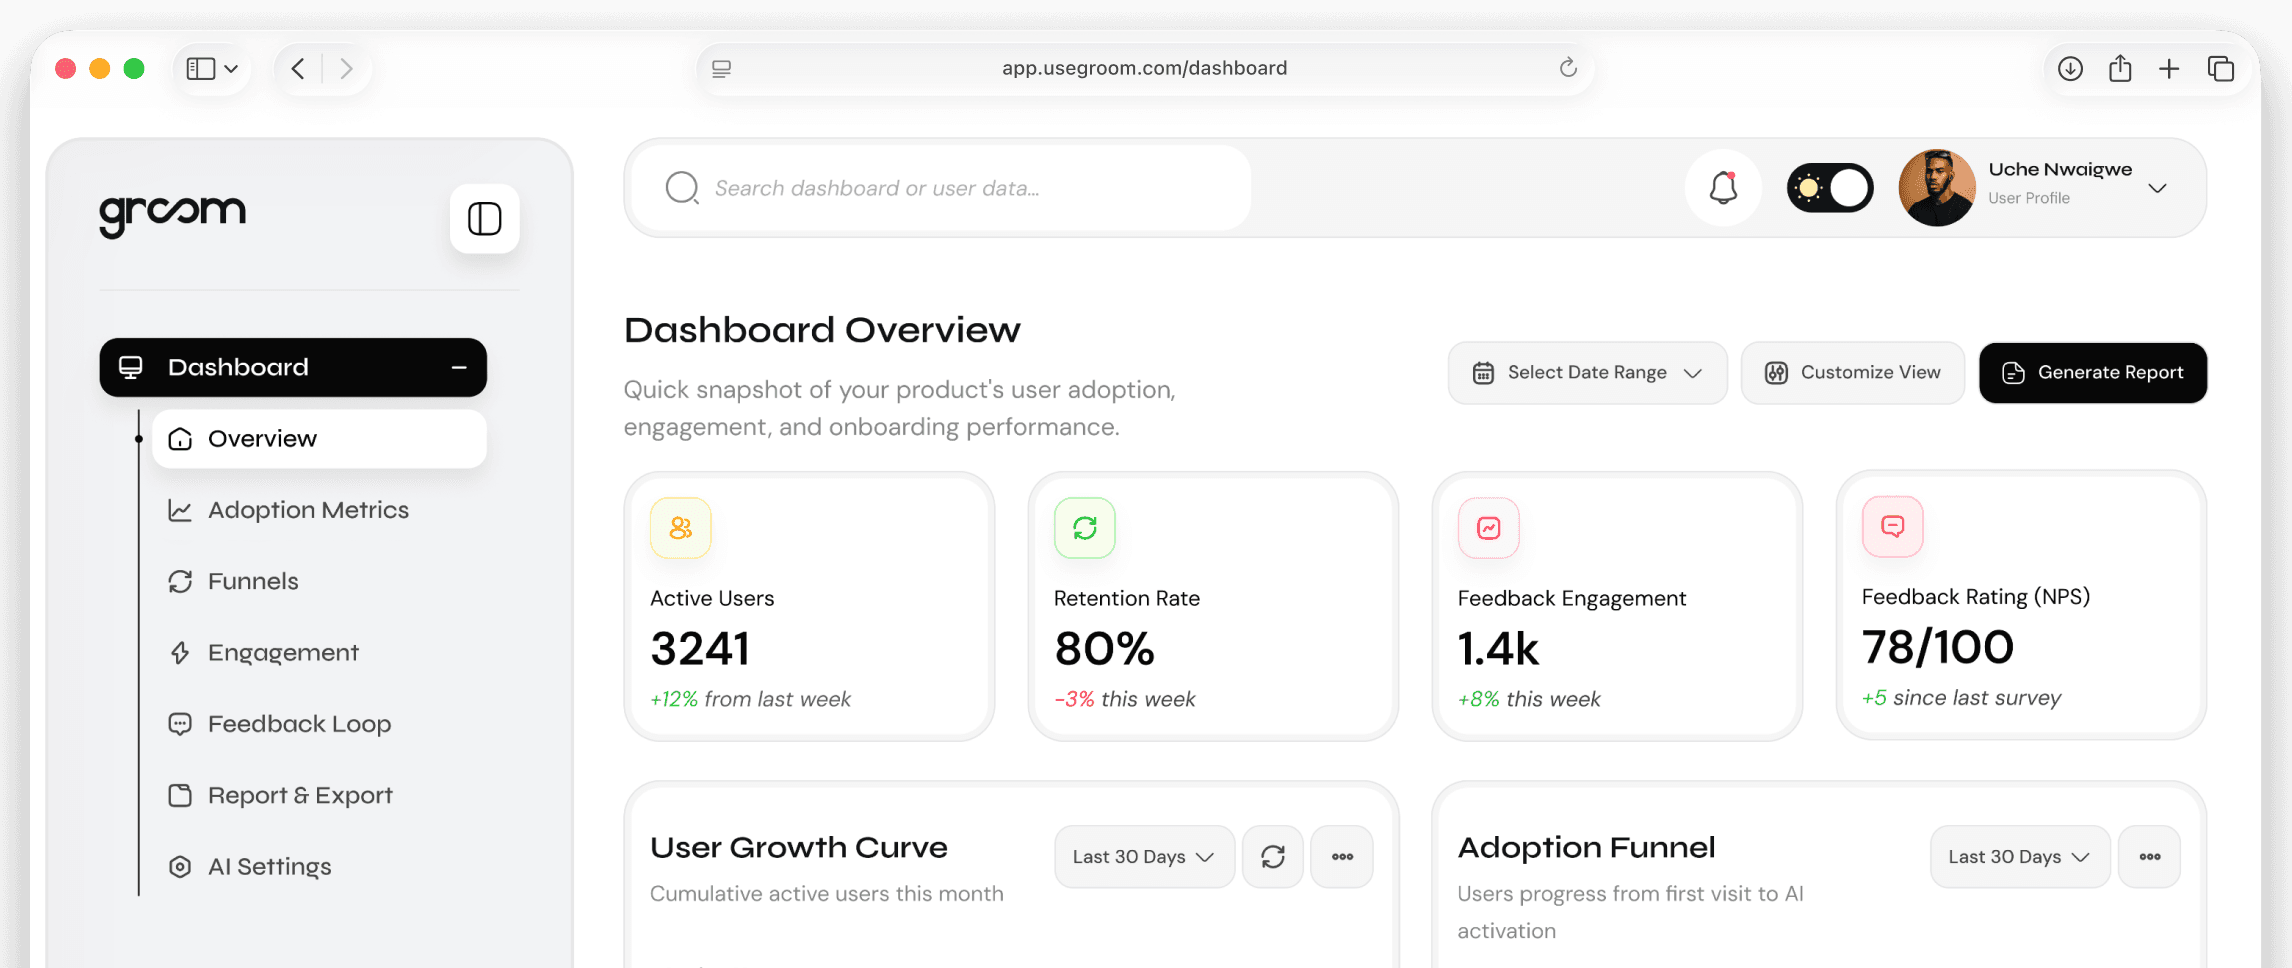Click the Feedback Rating NPS chat icon
Viewport: 2292px width, 968px height.
[1893, 526]
